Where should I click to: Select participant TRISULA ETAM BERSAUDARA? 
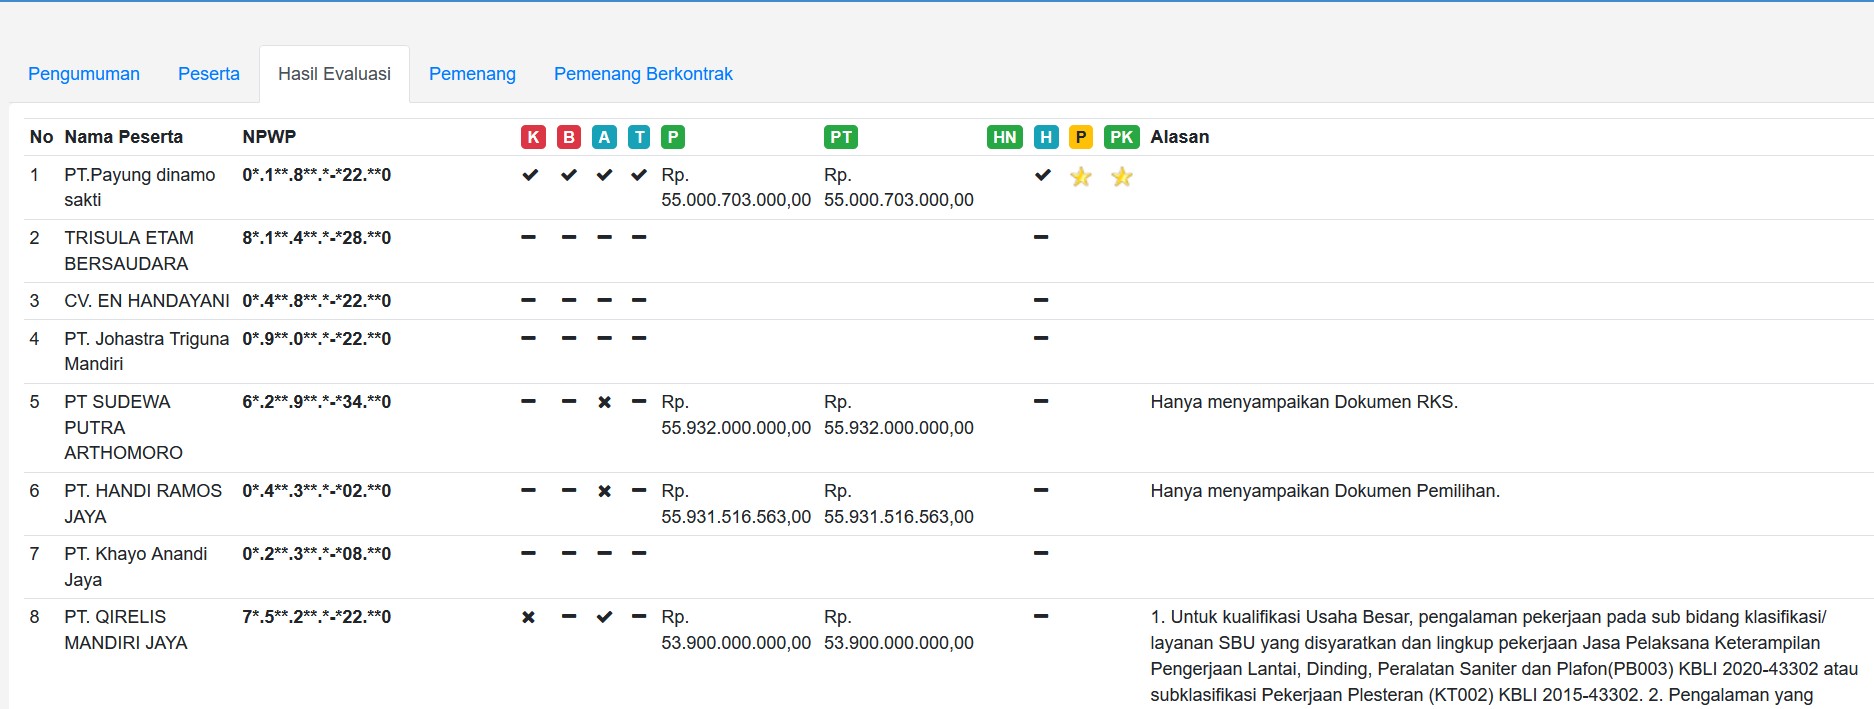coord(129,251)
